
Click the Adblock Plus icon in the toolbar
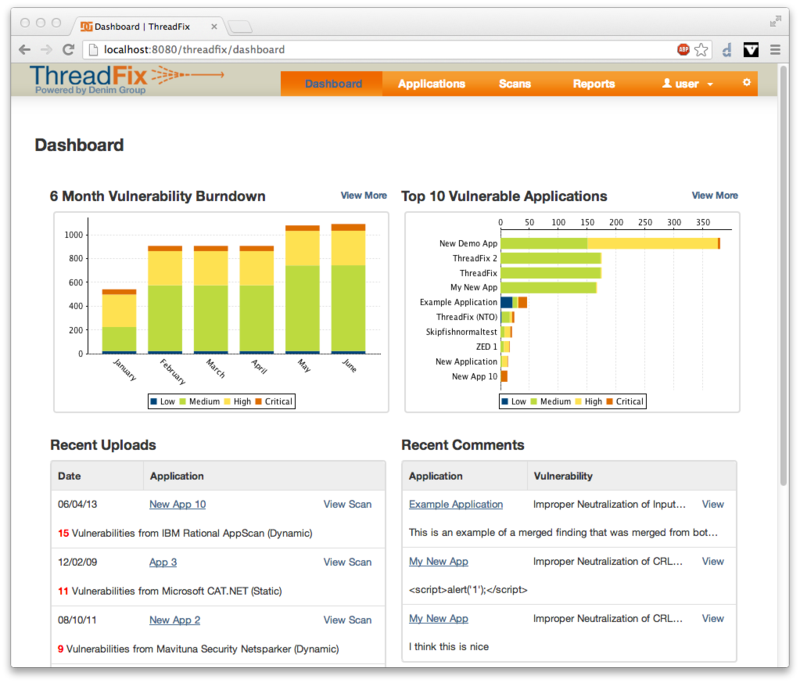(x=681, y=48)
